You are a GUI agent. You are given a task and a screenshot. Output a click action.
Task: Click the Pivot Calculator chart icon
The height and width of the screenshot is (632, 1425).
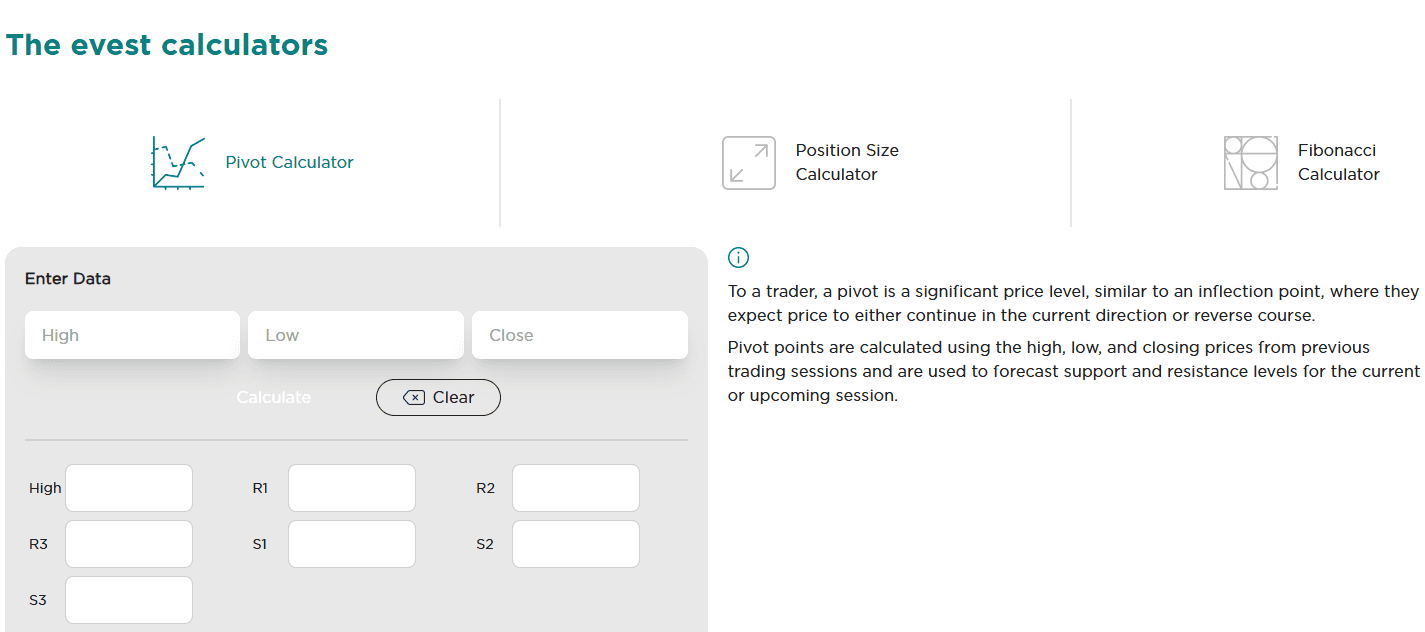point(178,163)
